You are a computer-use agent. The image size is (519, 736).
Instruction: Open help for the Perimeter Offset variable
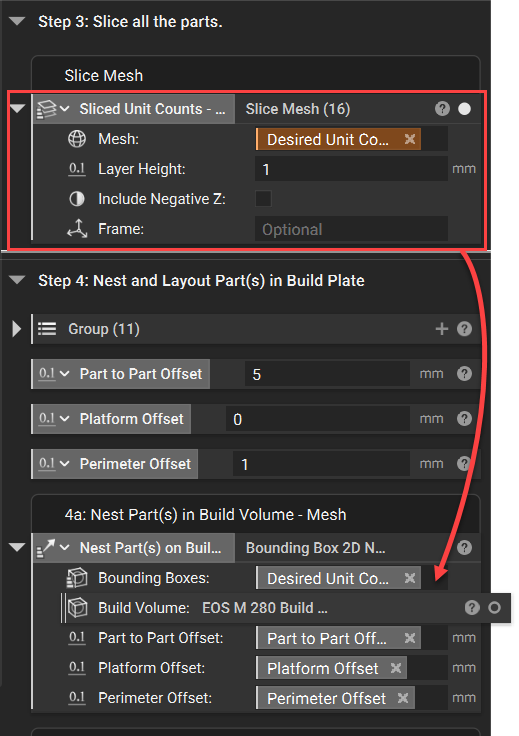465,464
